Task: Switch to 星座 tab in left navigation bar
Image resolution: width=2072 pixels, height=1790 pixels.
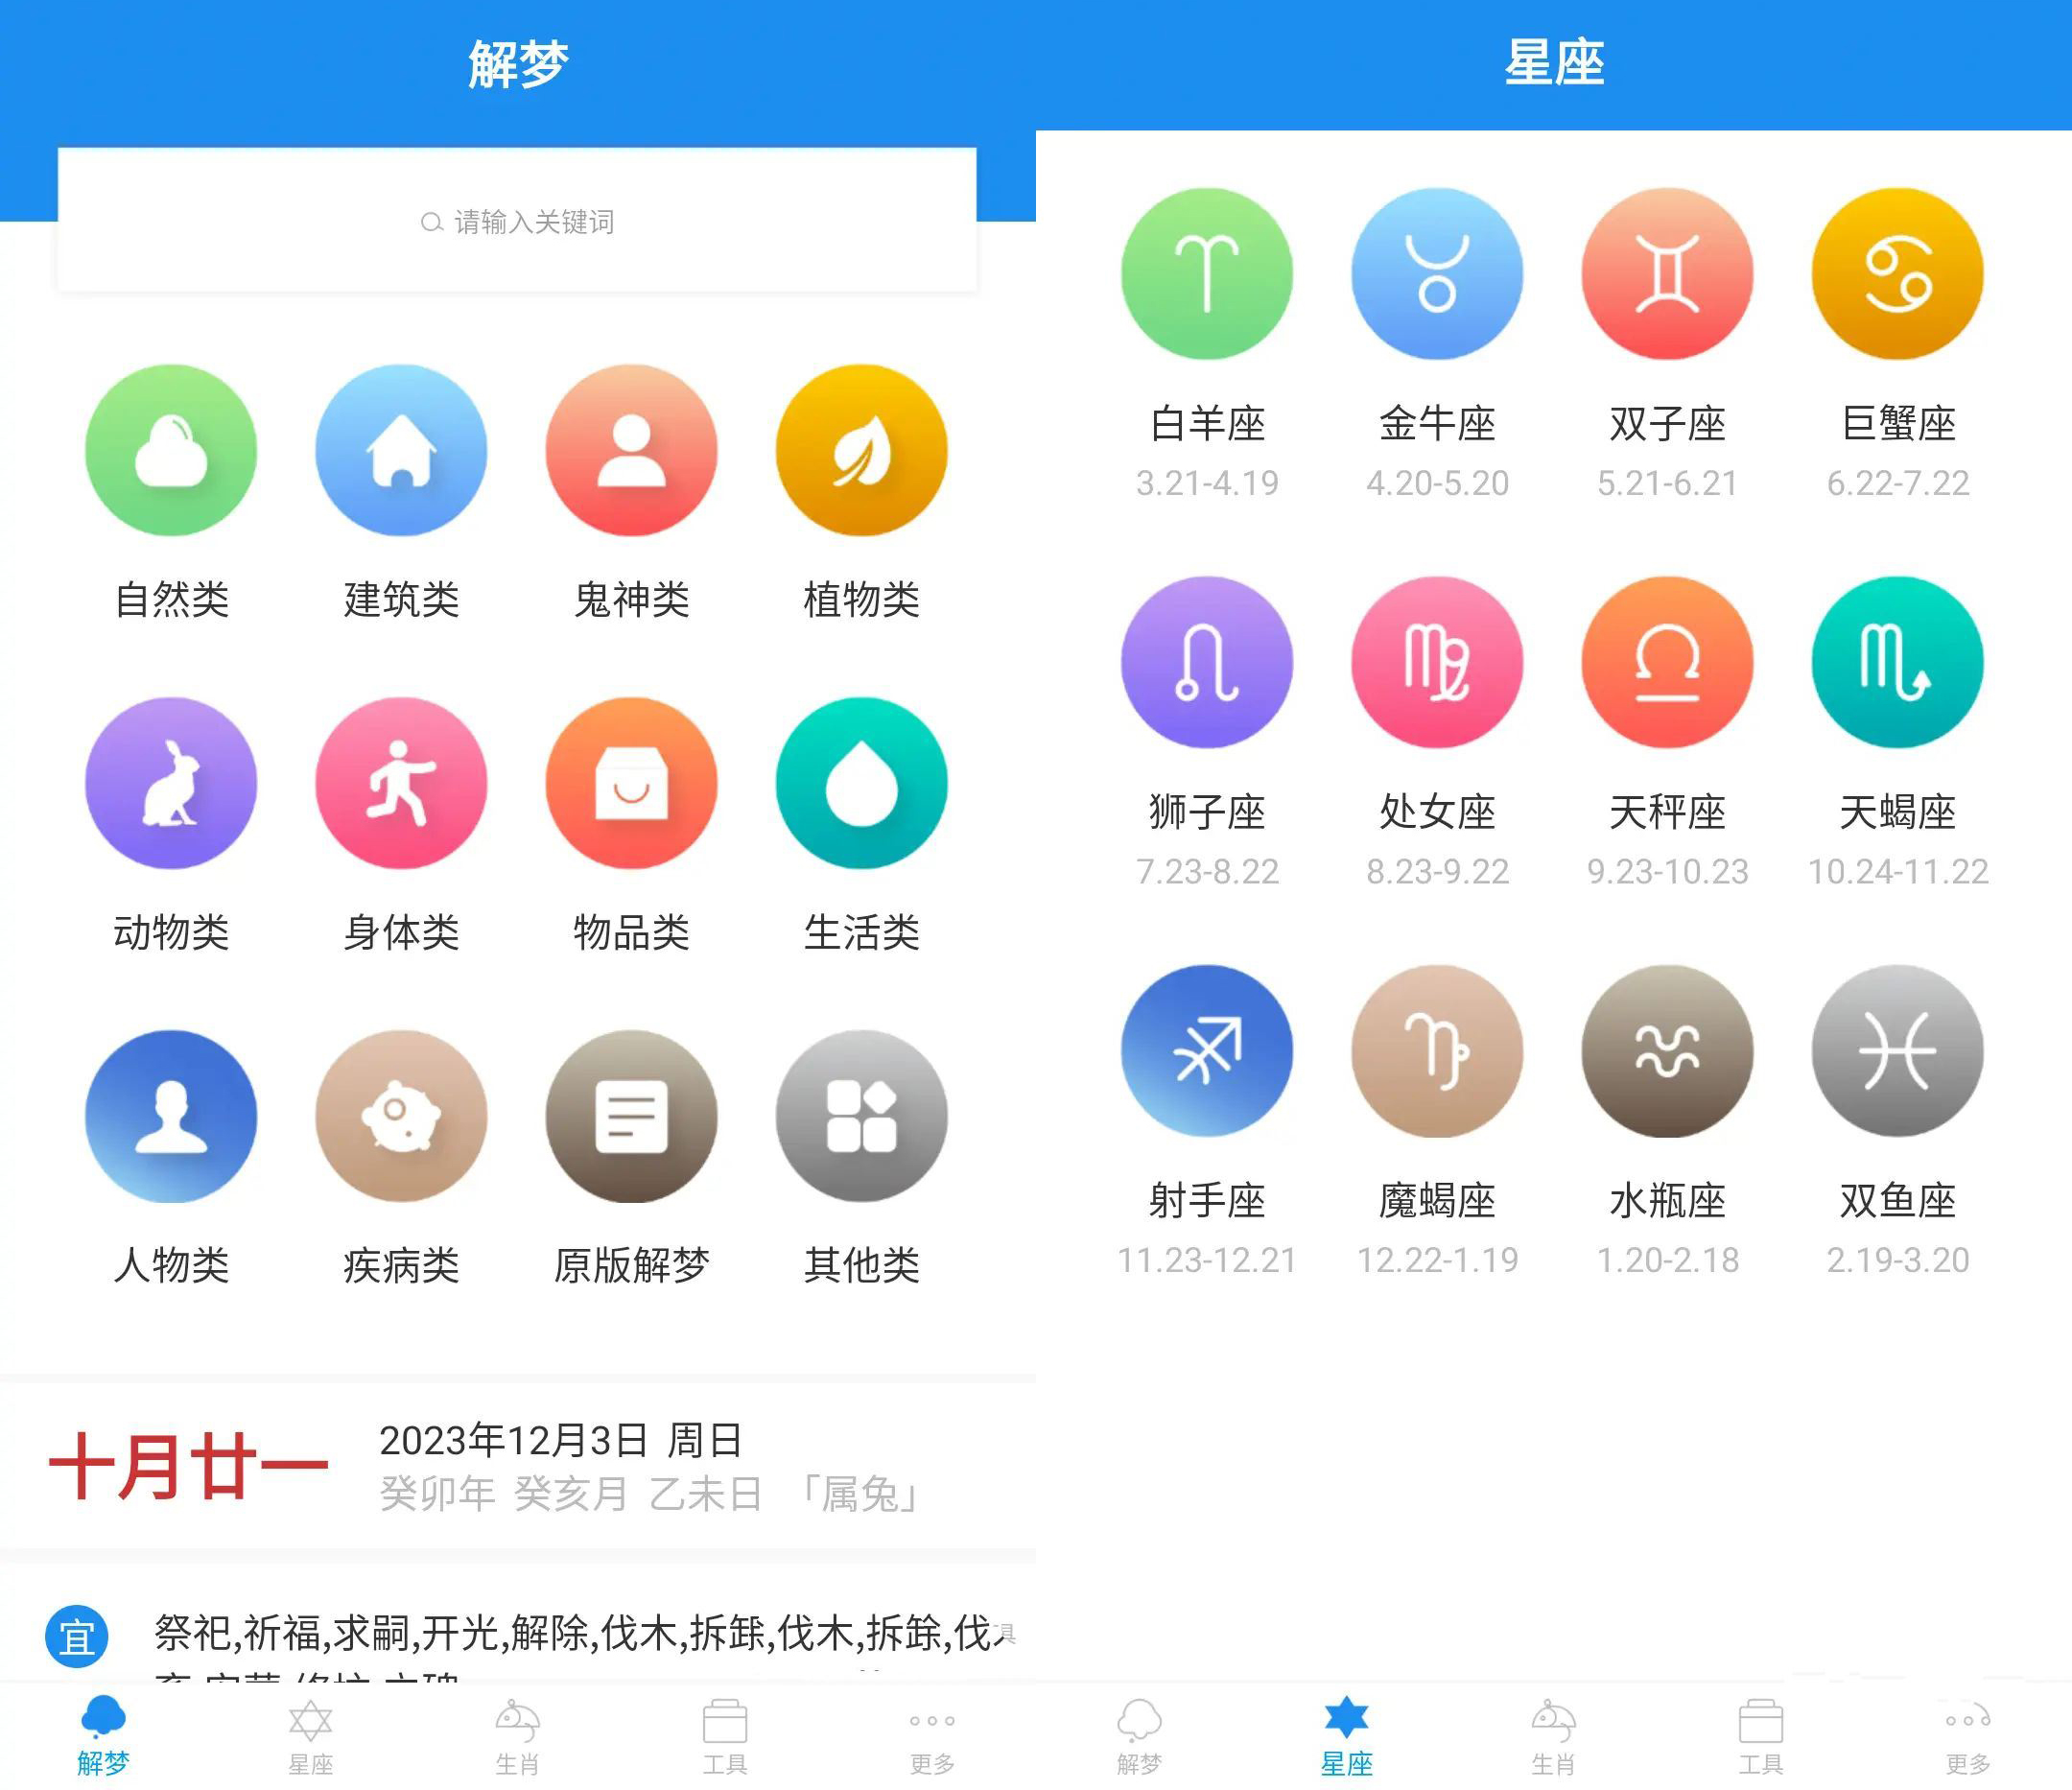Action: pos(310,1737)
